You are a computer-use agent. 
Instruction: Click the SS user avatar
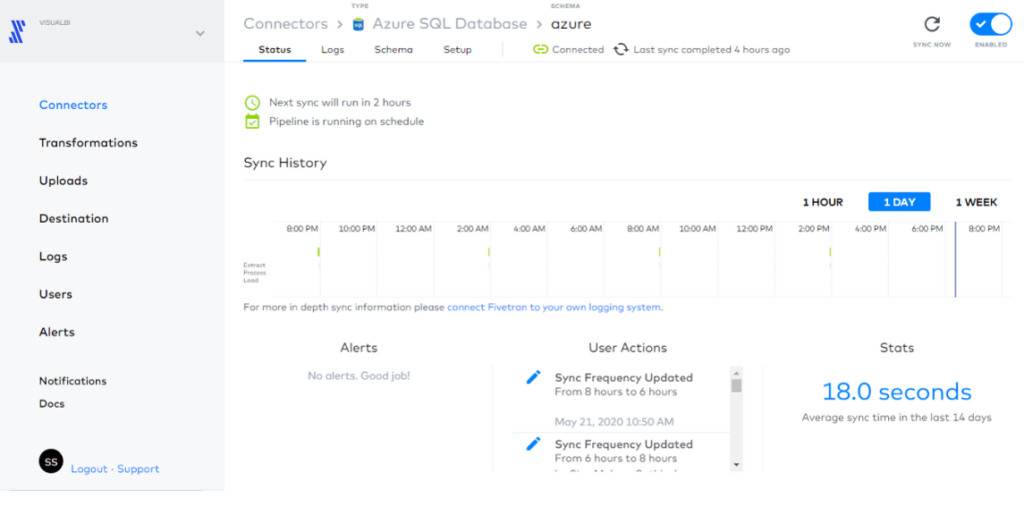tap(51, 461)
